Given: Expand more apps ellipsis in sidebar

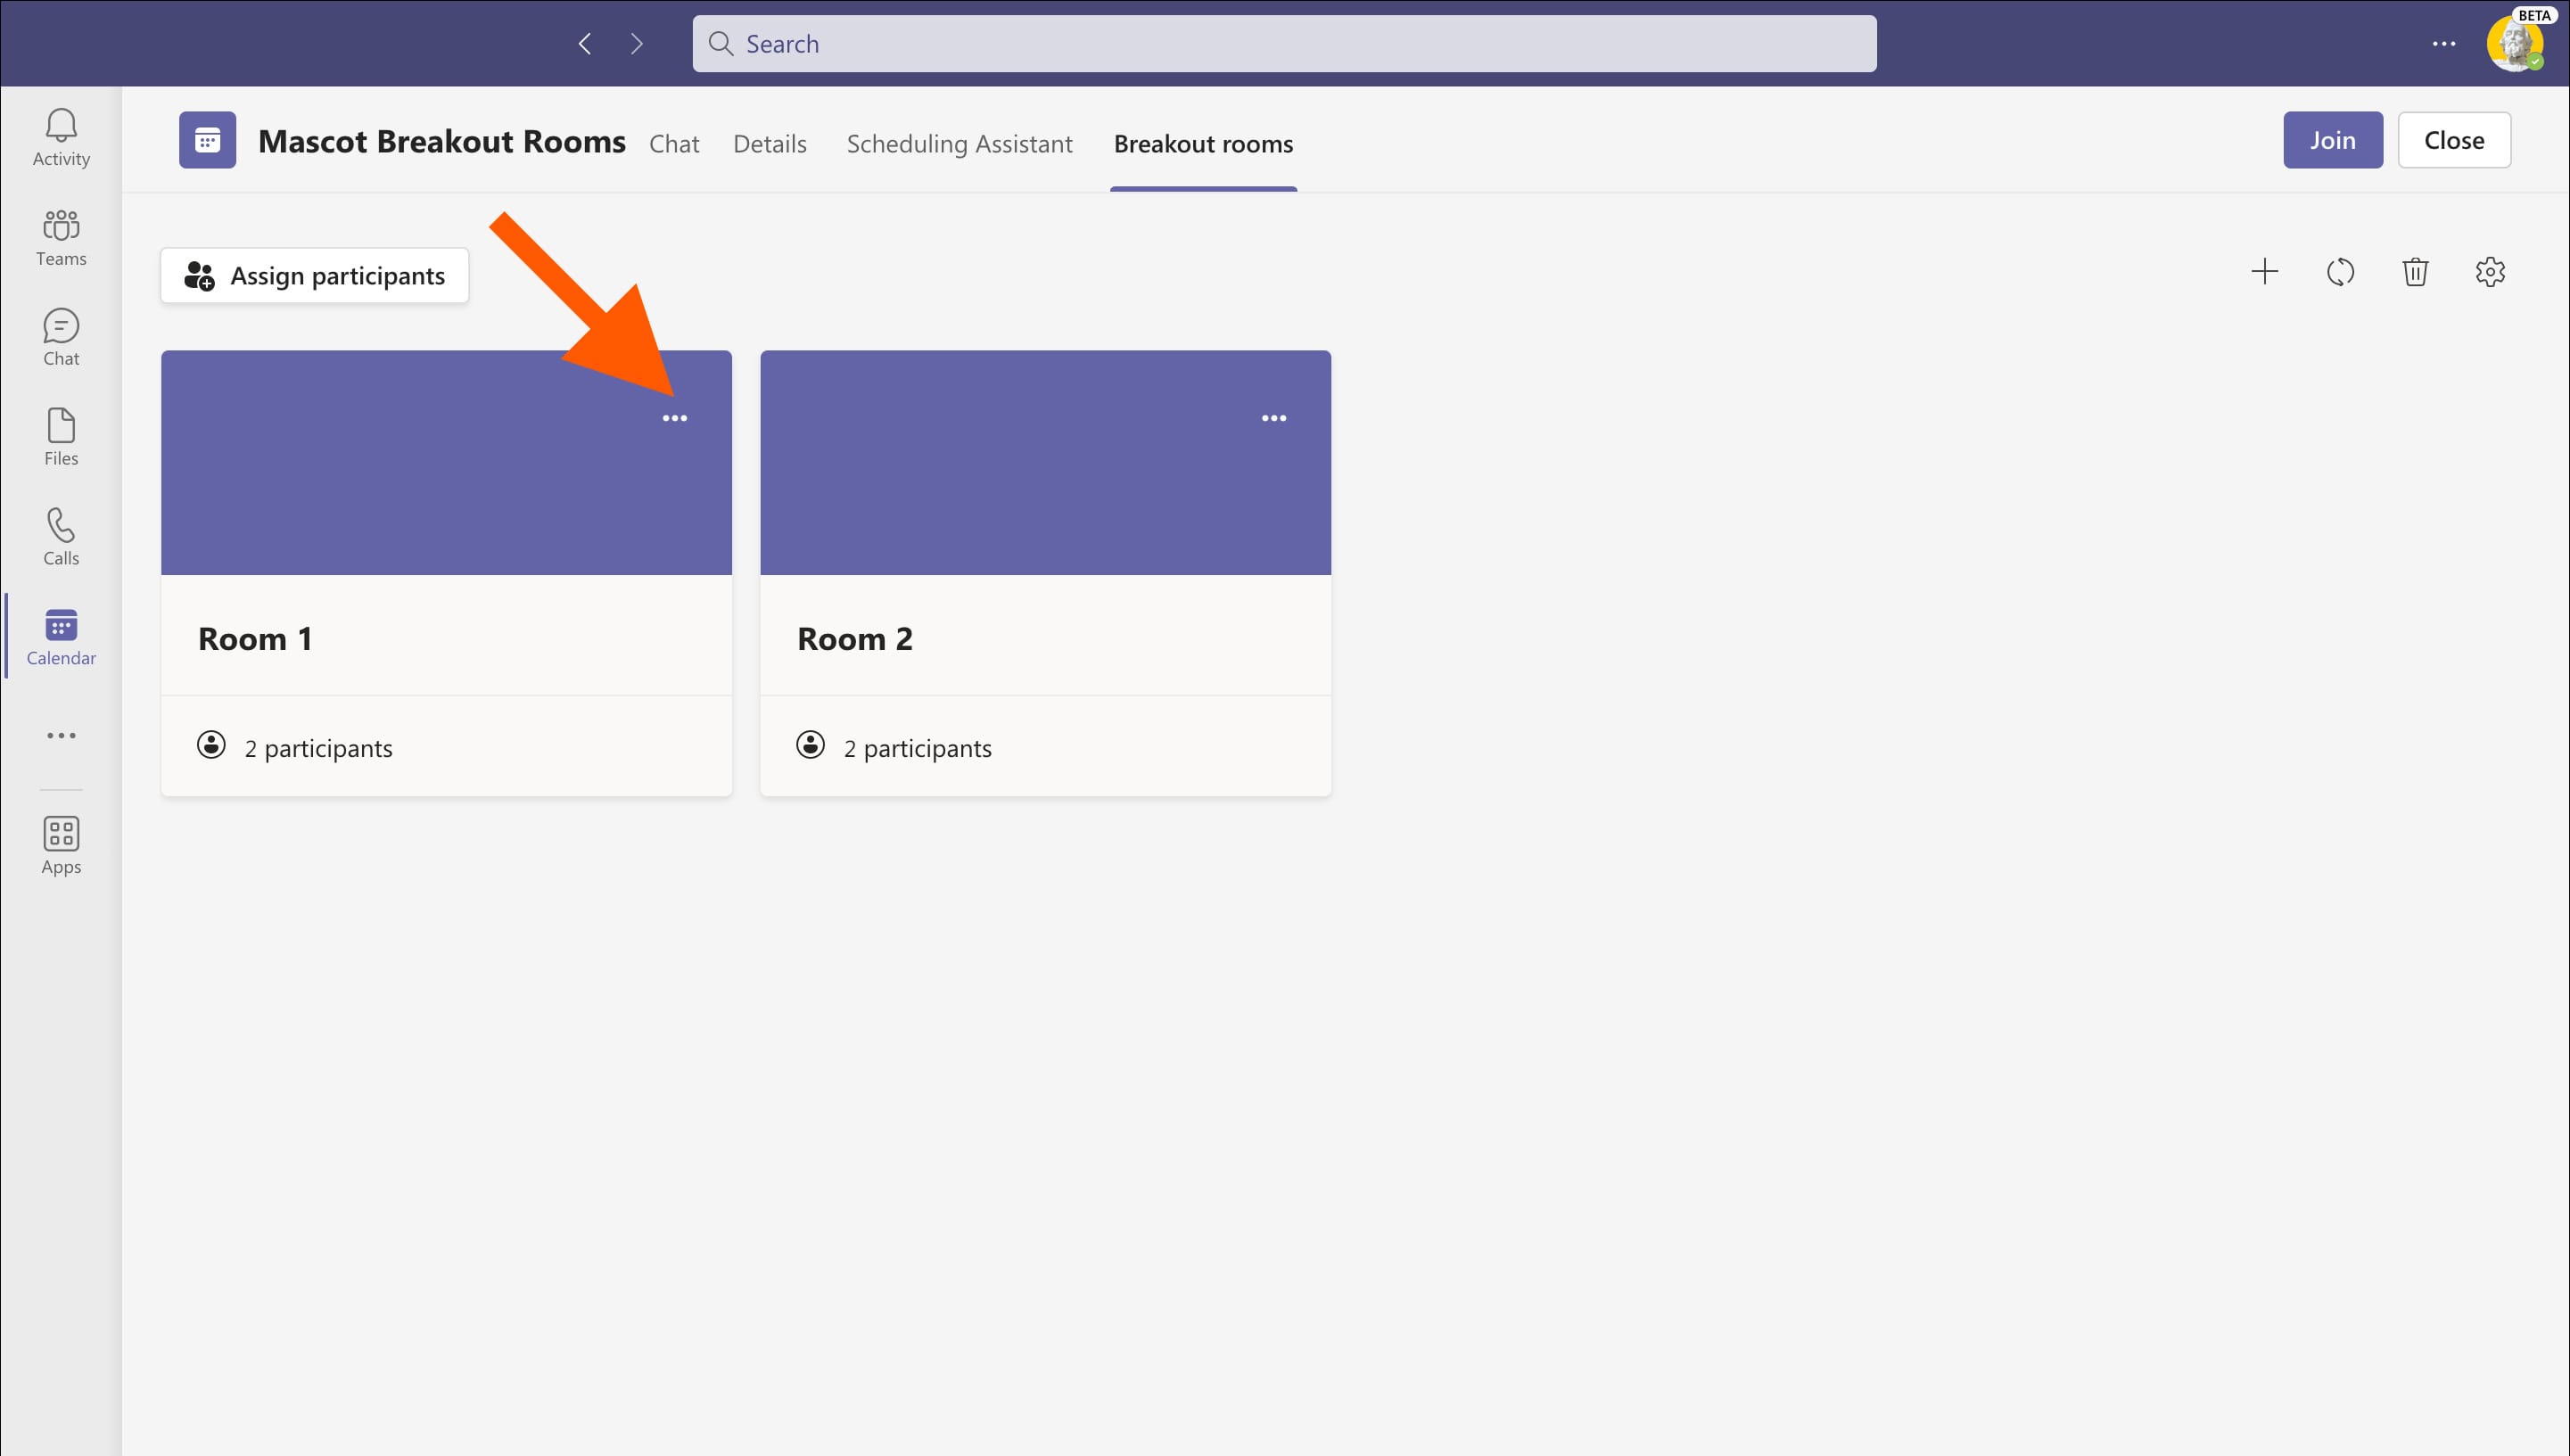Looking at the screenshot, I should 61,736.
